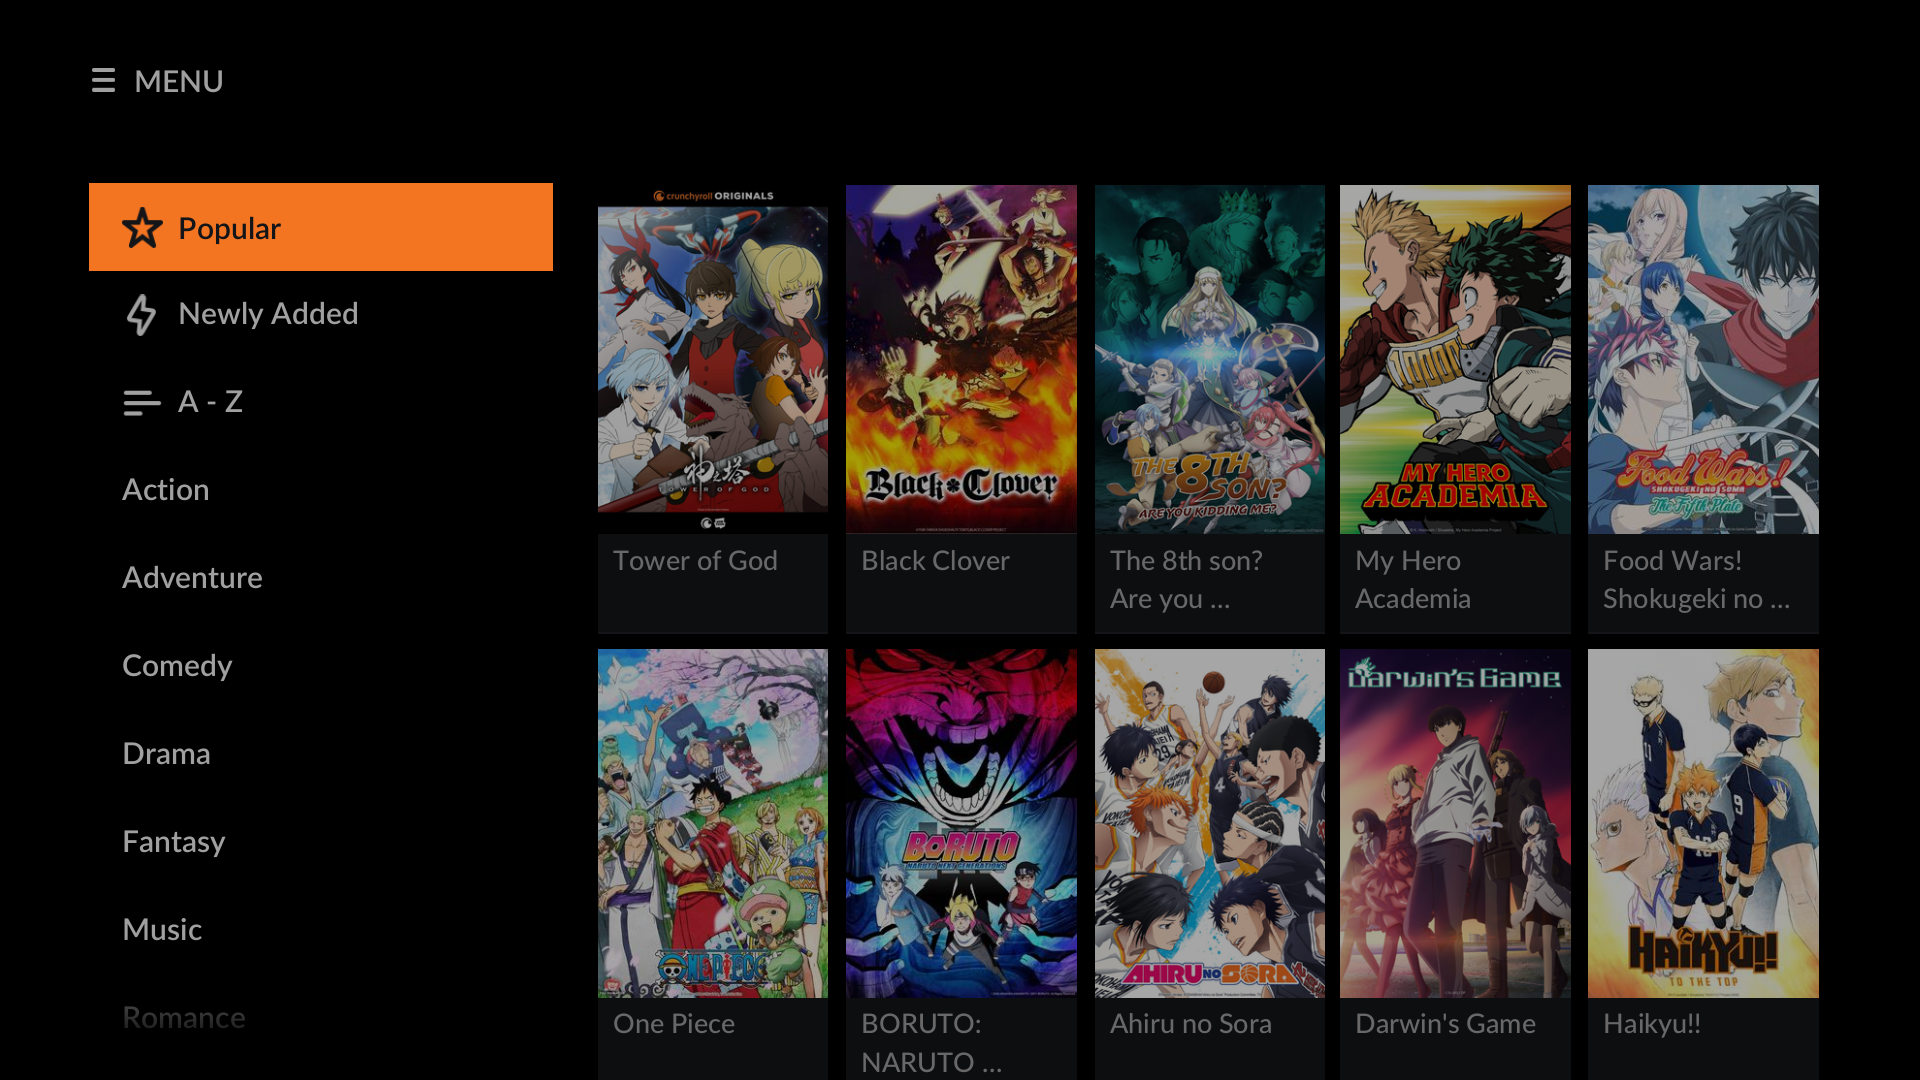Select the Action genre category
Screen dimensions: 1920x1080
coord(165,488)
